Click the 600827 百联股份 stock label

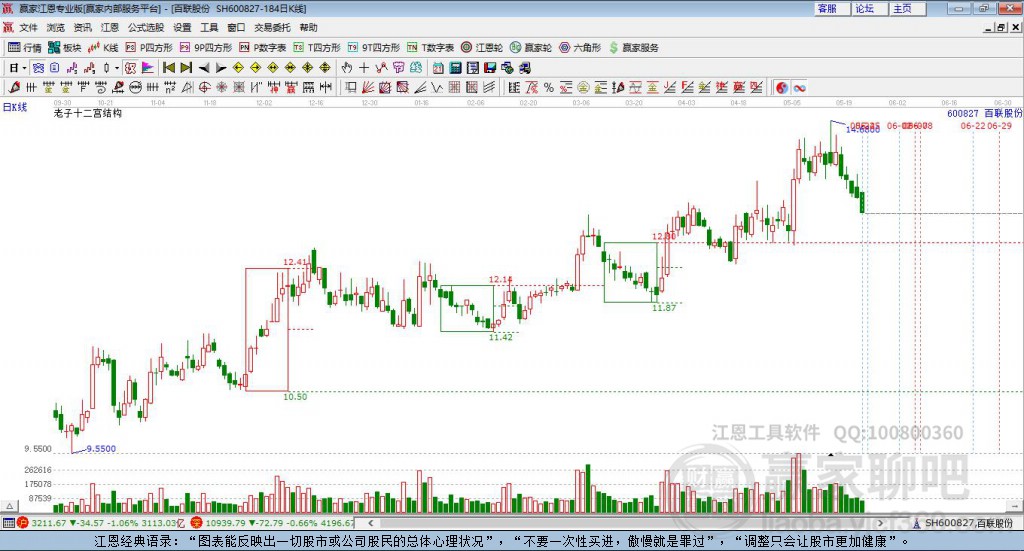pyautogui.click(x=984, y=113)
